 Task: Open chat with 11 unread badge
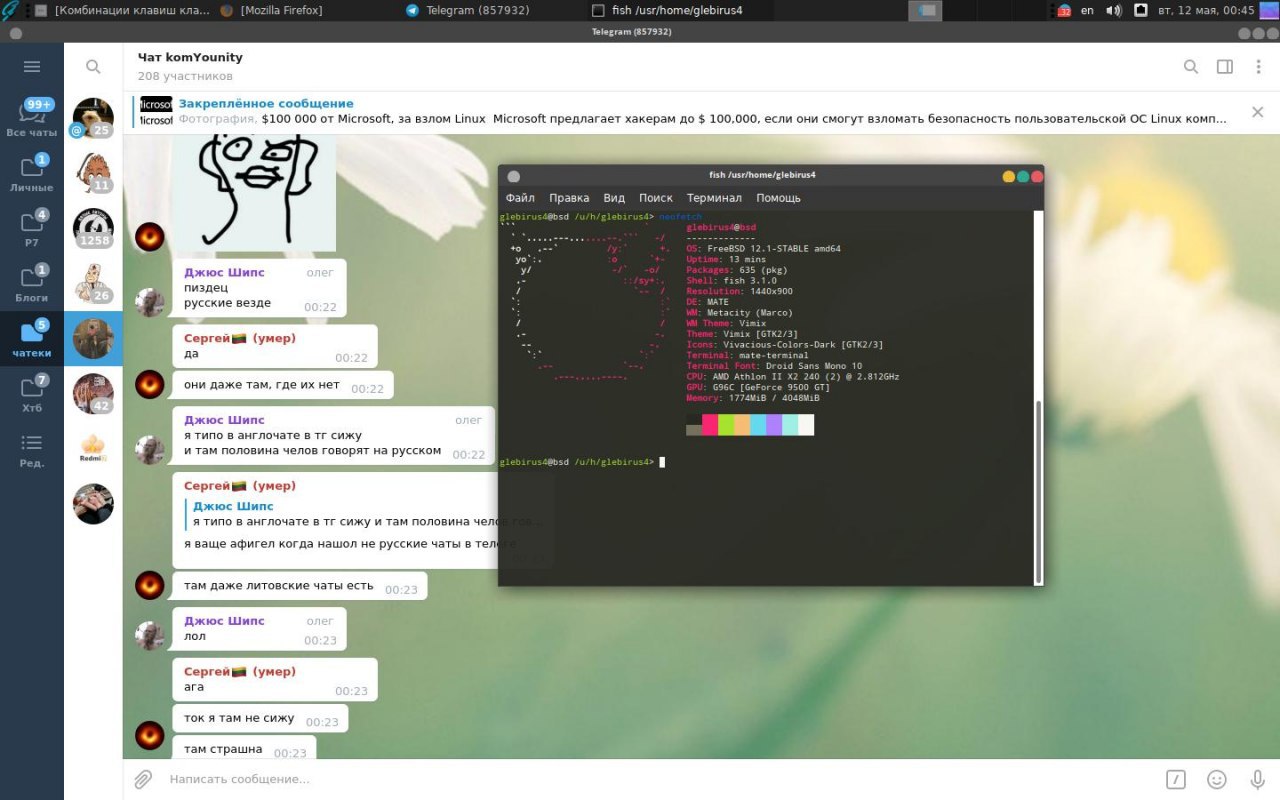(93, 173)
